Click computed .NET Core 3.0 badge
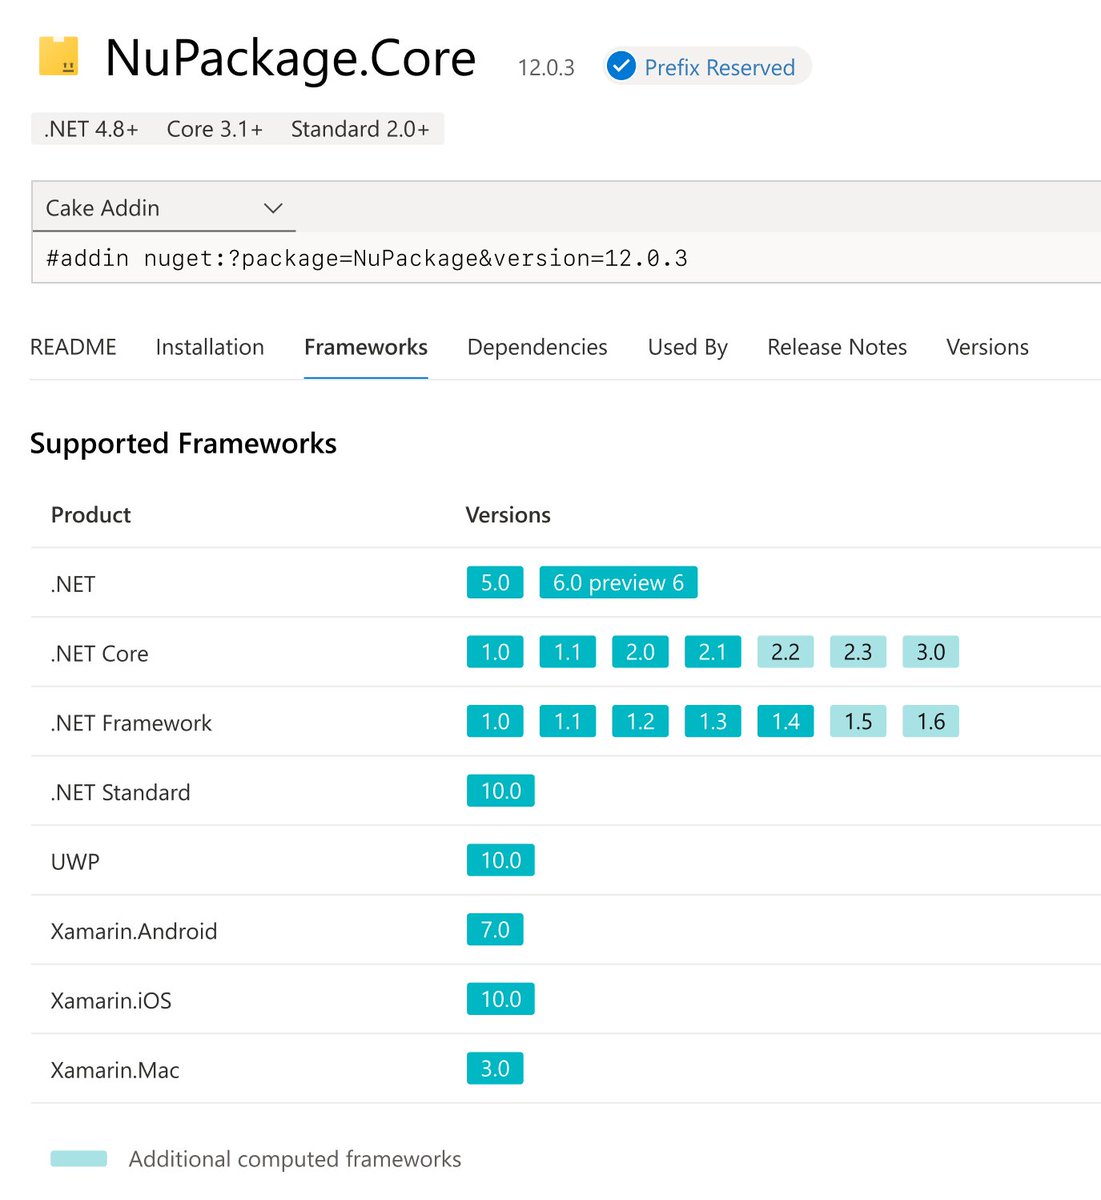Viewport: 1101px width, 1200px height. 930,652
